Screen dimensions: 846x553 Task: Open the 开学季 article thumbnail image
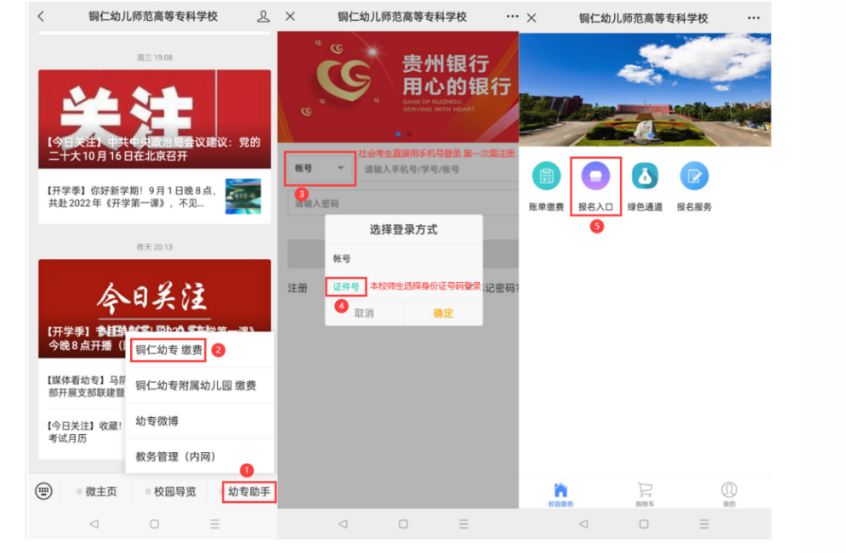click(x=243, y=196)
